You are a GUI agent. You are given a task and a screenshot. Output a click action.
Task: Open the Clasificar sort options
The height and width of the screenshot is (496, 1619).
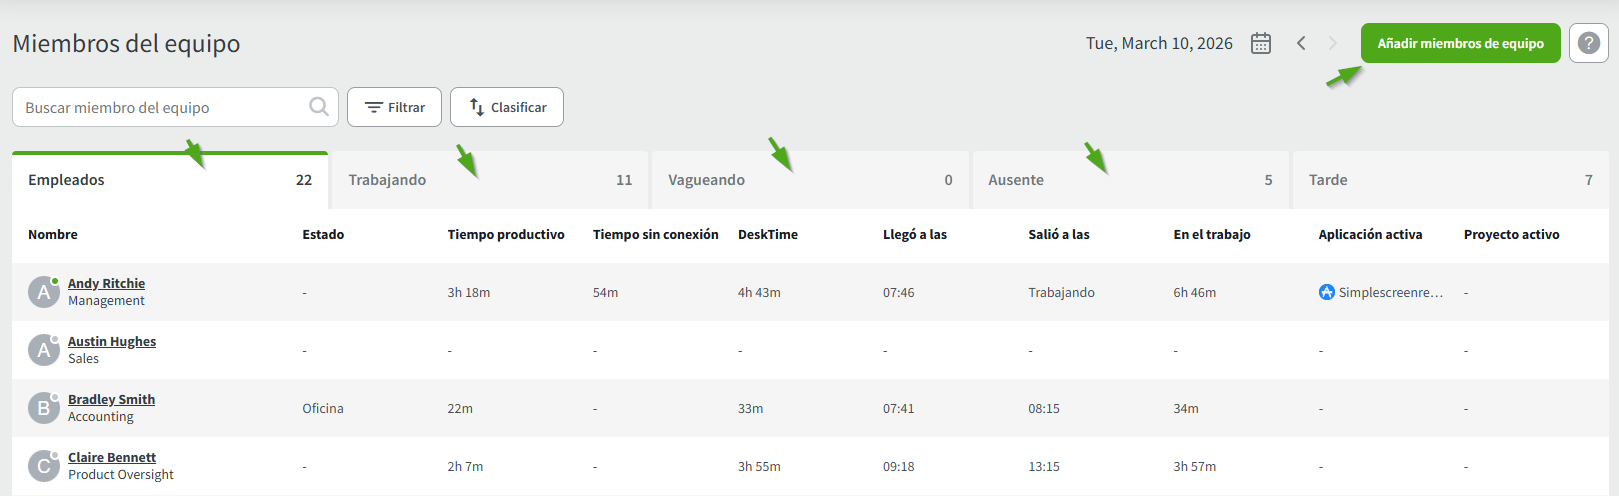(507, 107)
